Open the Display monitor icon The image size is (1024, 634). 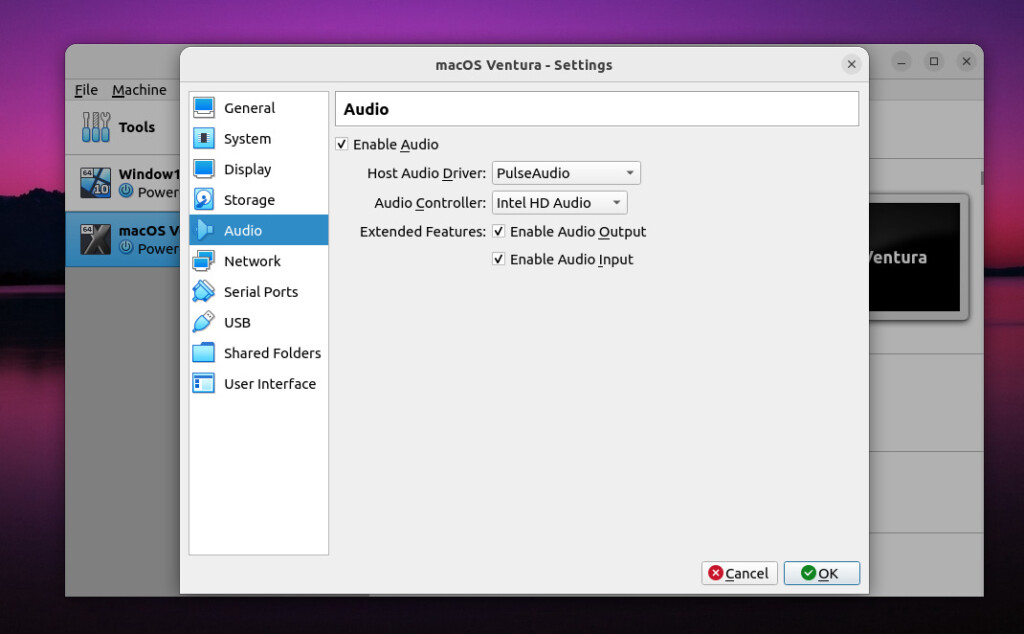point(204,169)
